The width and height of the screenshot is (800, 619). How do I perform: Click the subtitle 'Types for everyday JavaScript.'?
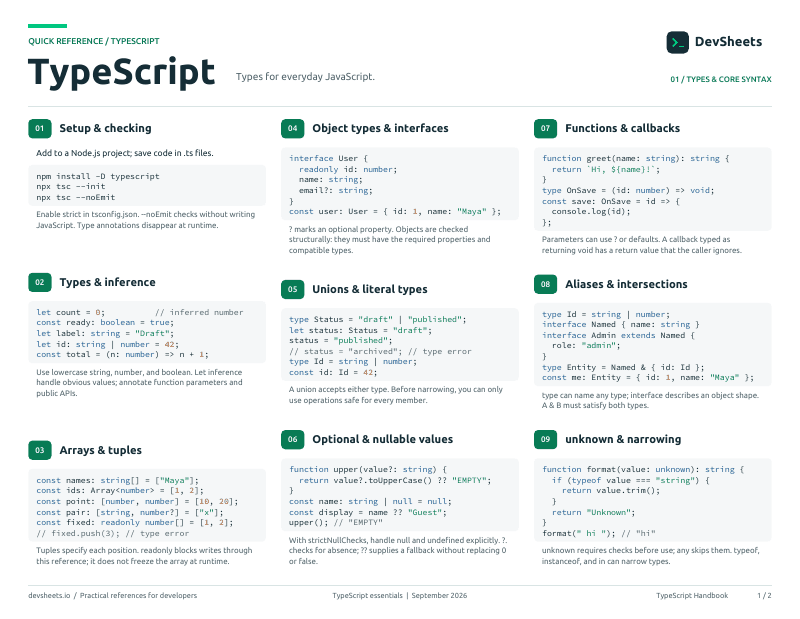pyautogui.click(x=305, y=77)
